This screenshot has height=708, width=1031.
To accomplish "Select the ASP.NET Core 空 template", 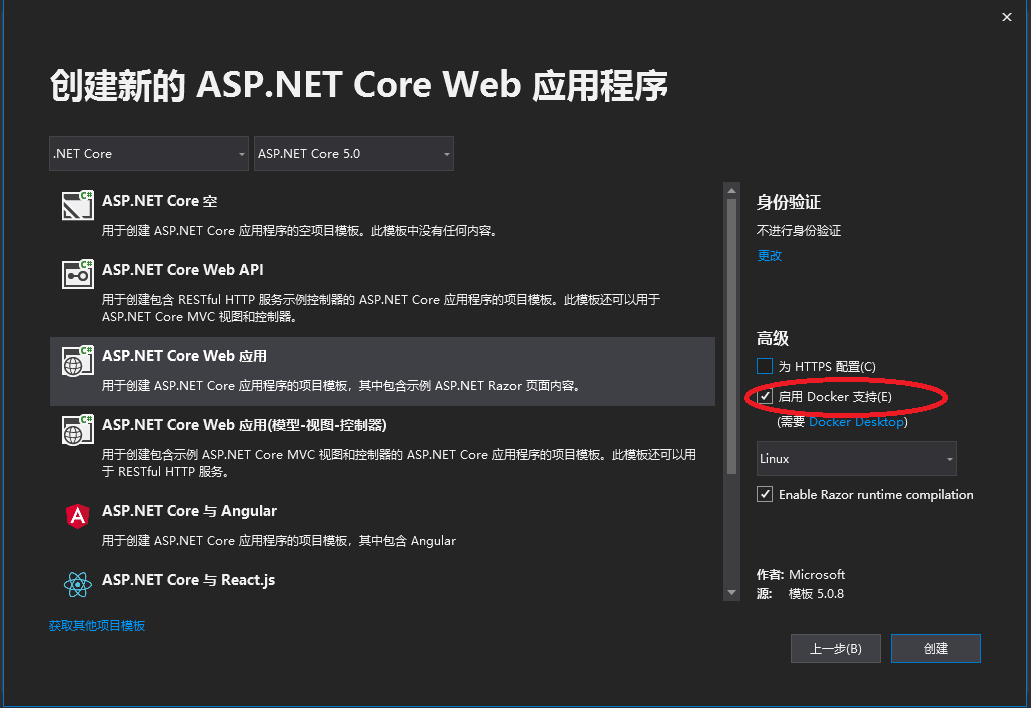I will (382, 216).
